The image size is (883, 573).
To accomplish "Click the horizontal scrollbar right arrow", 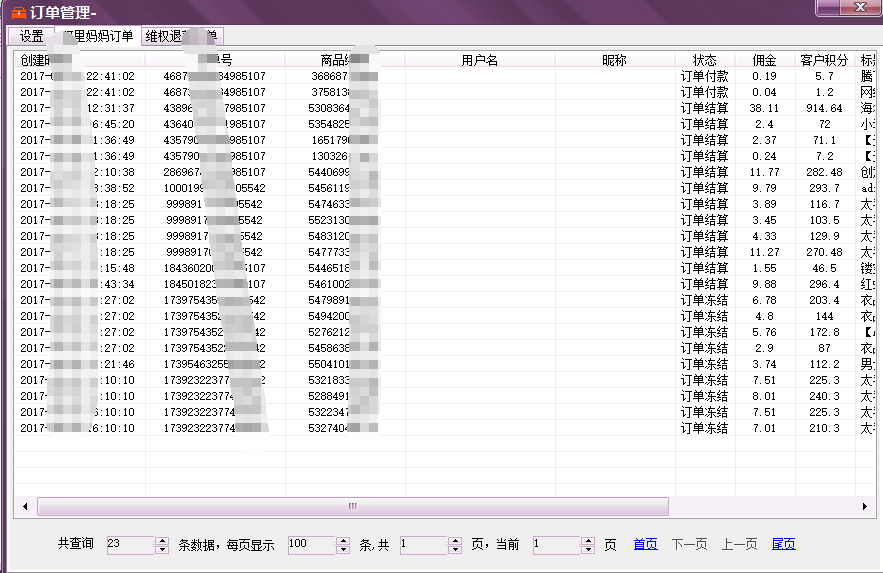I will point(864,506).
